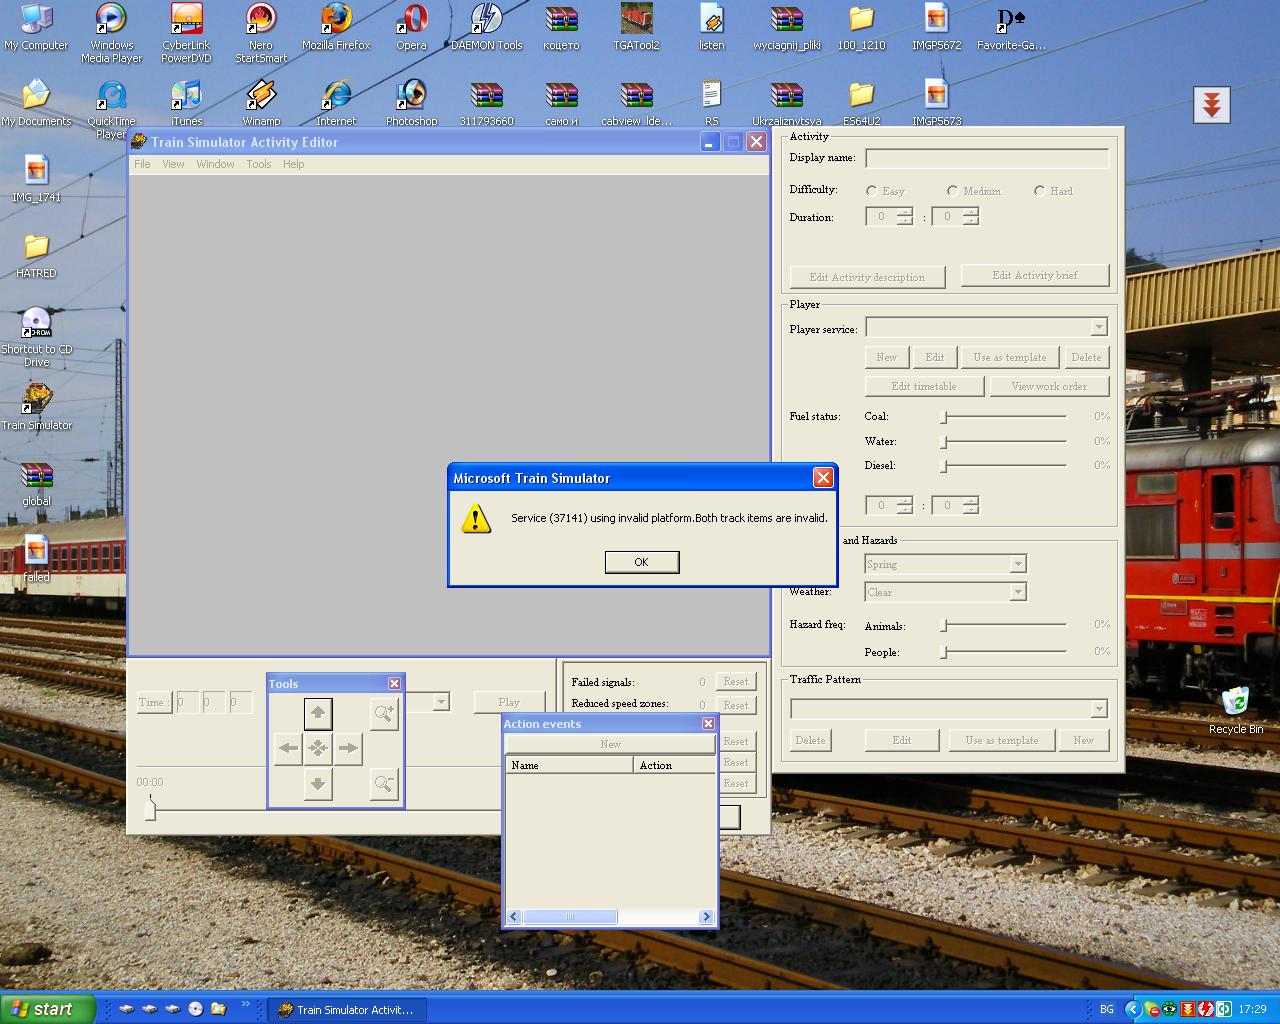Click Edit timetable button

(924, 386)
